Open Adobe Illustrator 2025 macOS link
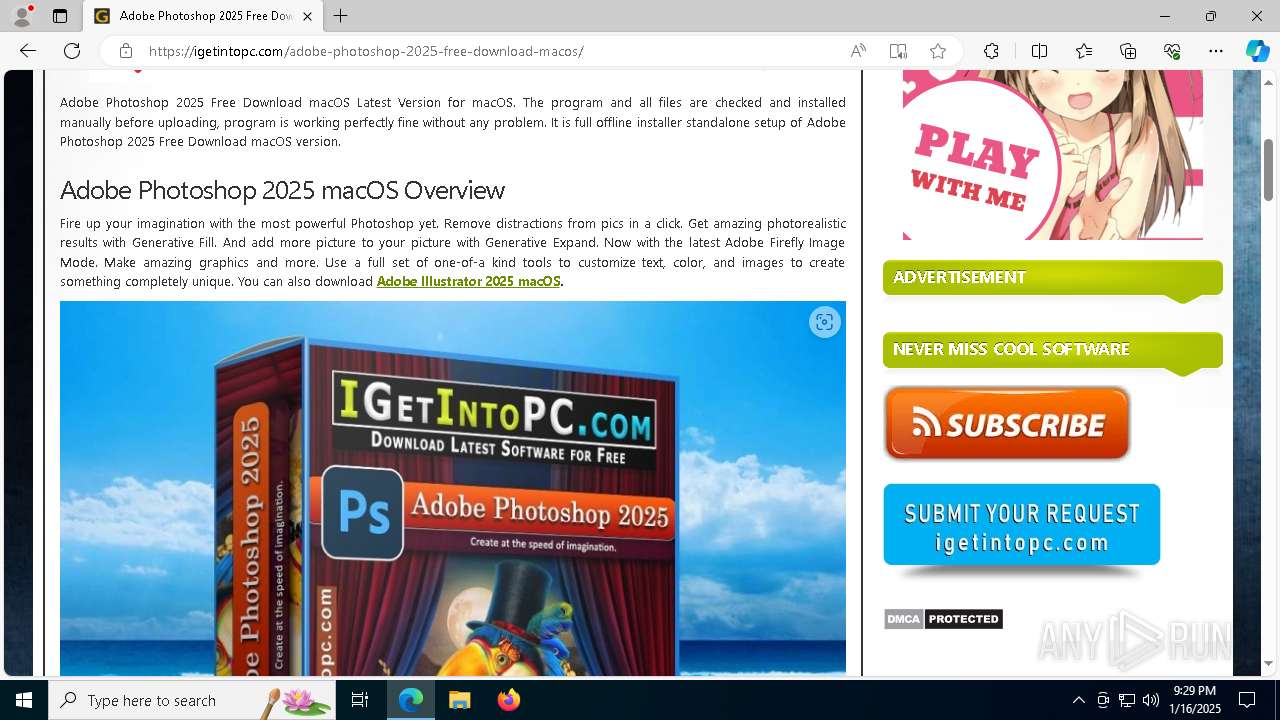 [468, 281]
